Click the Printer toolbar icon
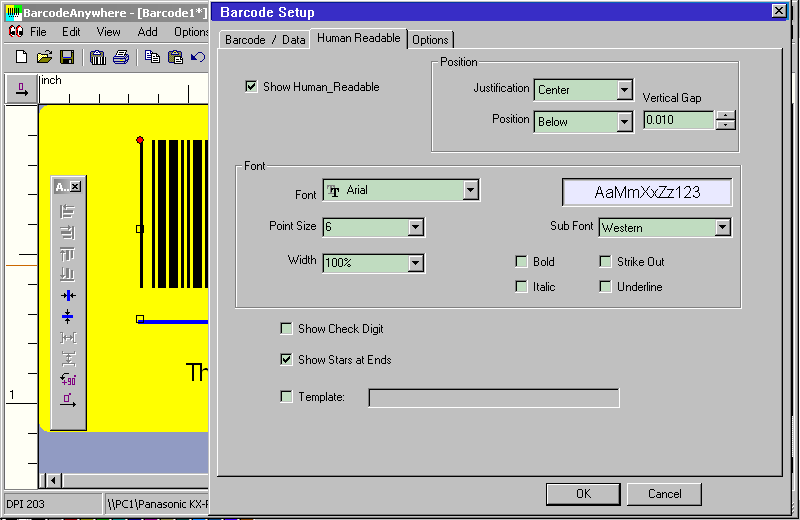The height and width of the screenshot is (520, 800). point(121,57)
